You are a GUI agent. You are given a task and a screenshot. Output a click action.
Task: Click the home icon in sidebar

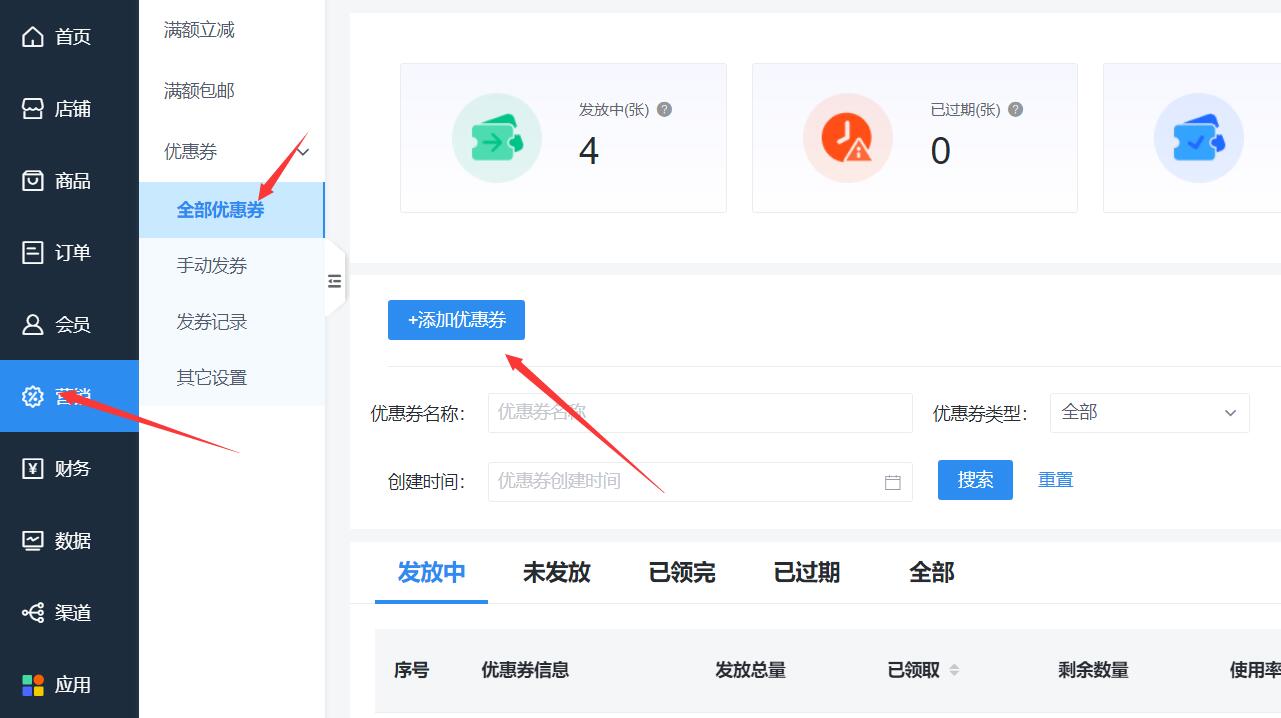point(33,37)
